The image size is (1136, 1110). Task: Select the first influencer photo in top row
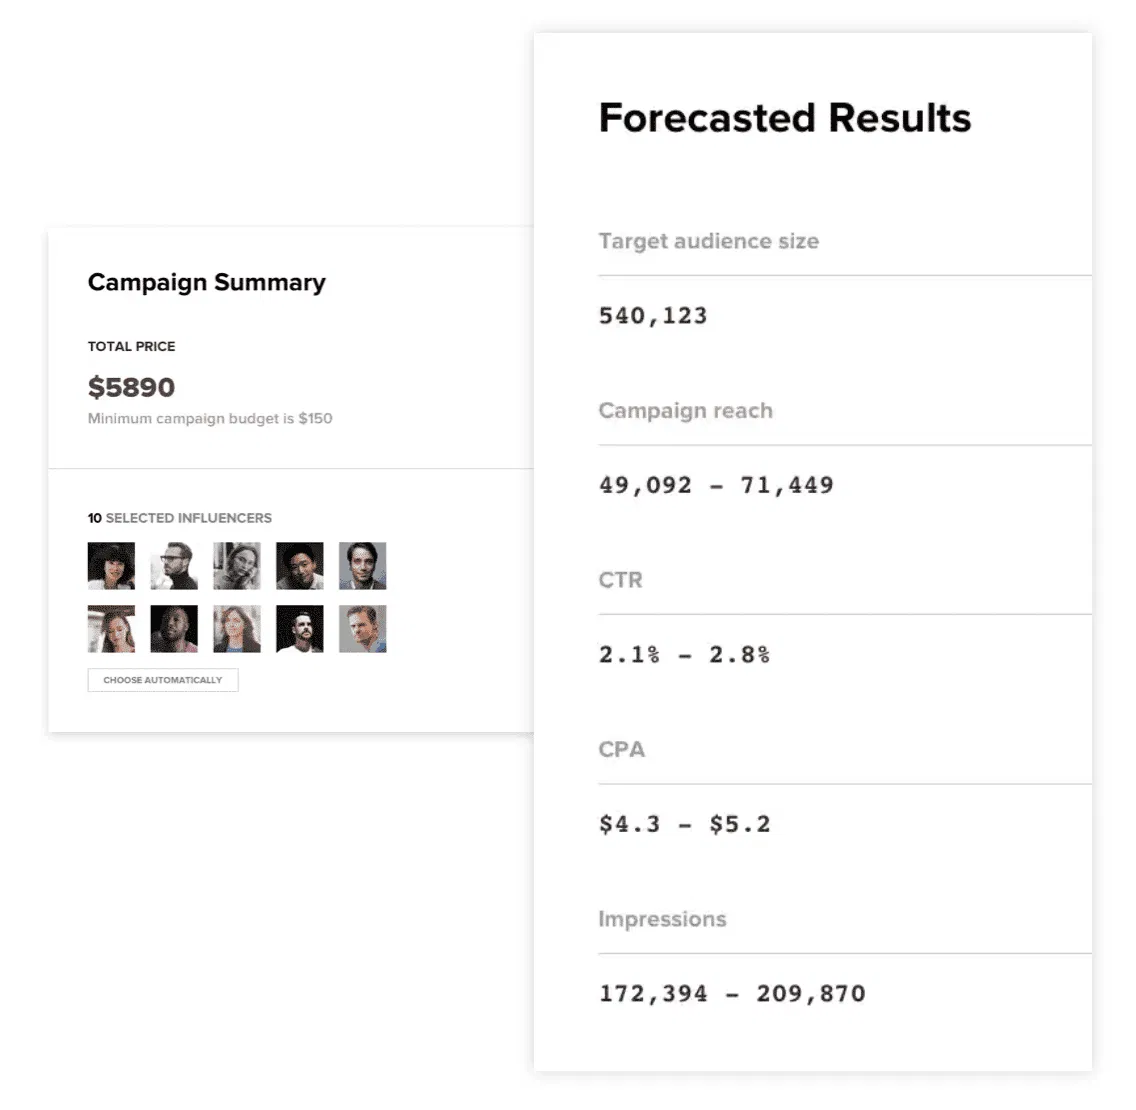pos(111,566)
